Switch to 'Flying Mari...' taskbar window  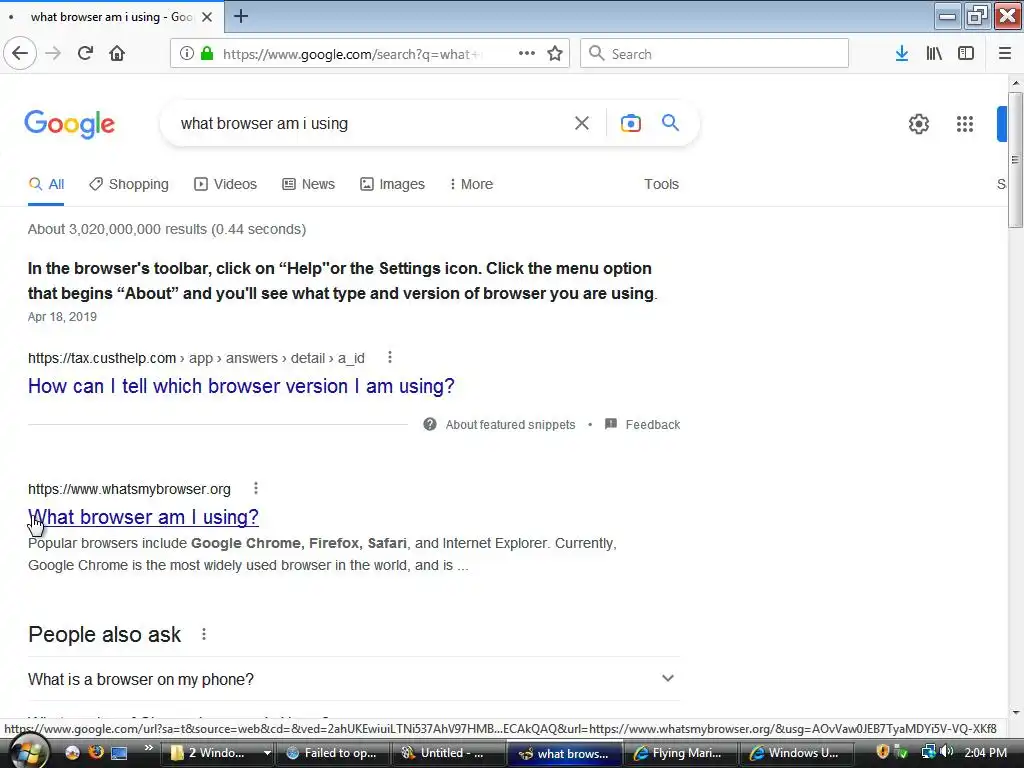680,753
